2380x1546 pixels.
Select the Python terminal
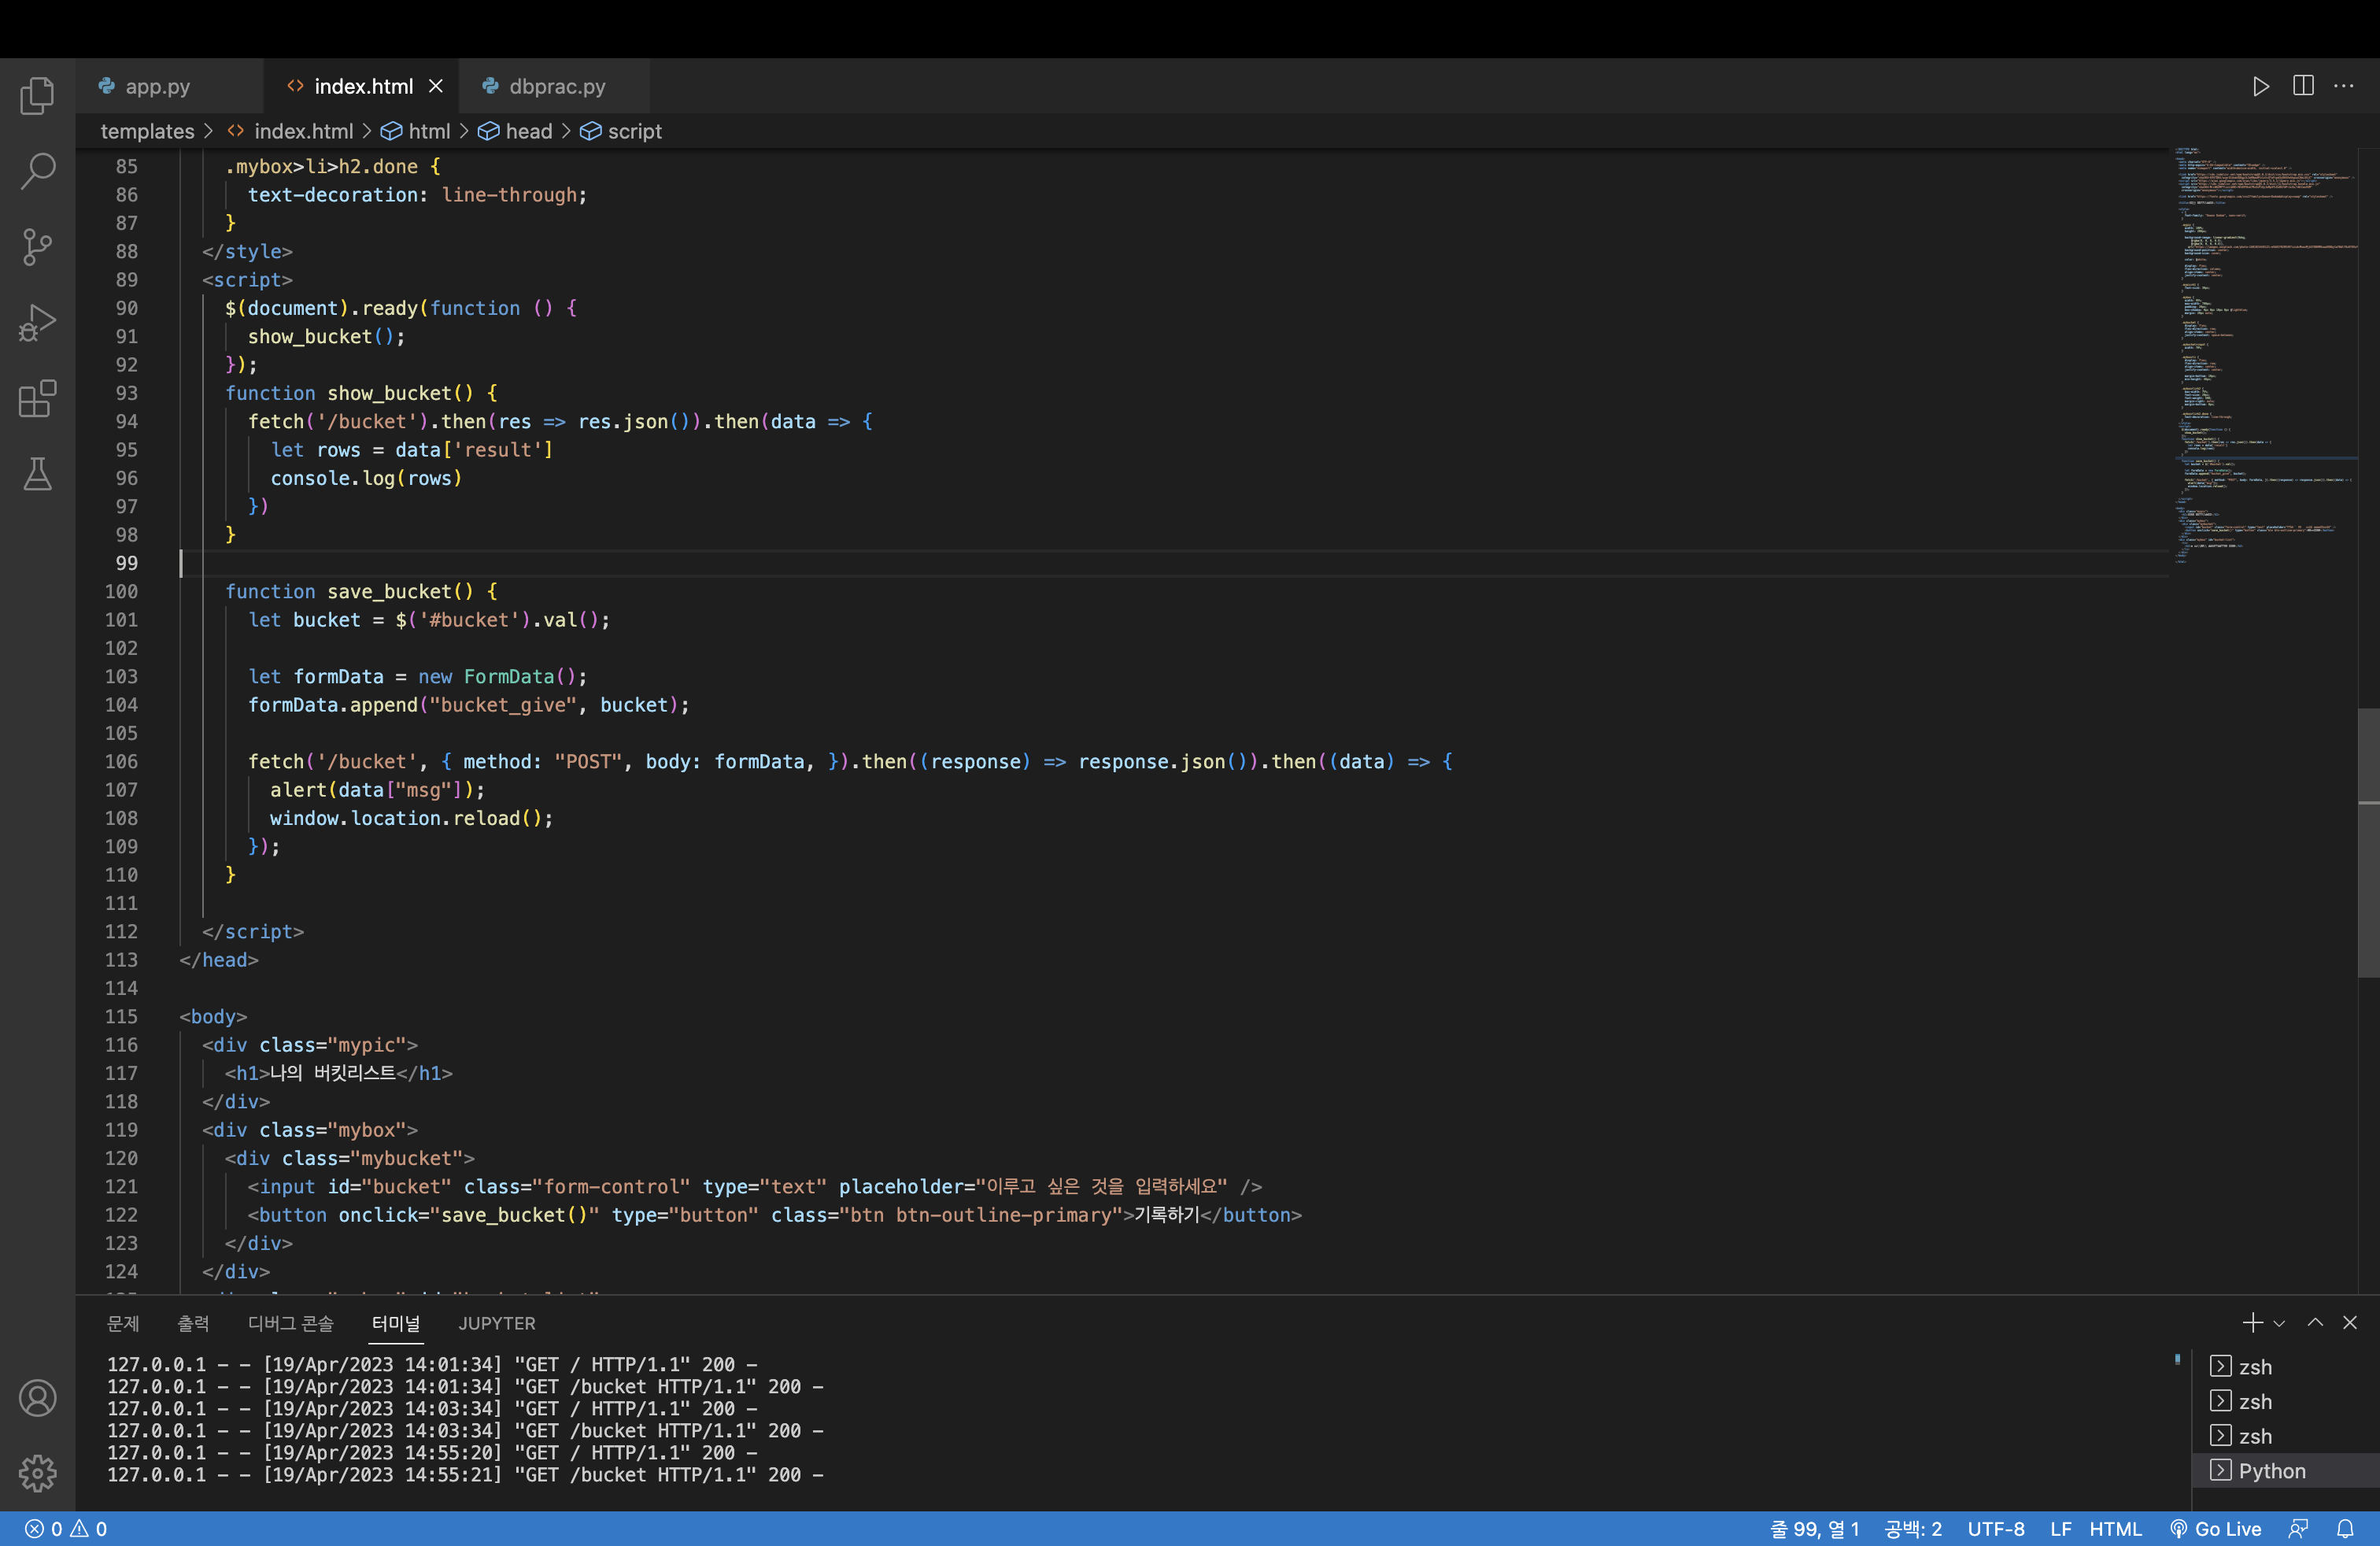[2284, 1471]
